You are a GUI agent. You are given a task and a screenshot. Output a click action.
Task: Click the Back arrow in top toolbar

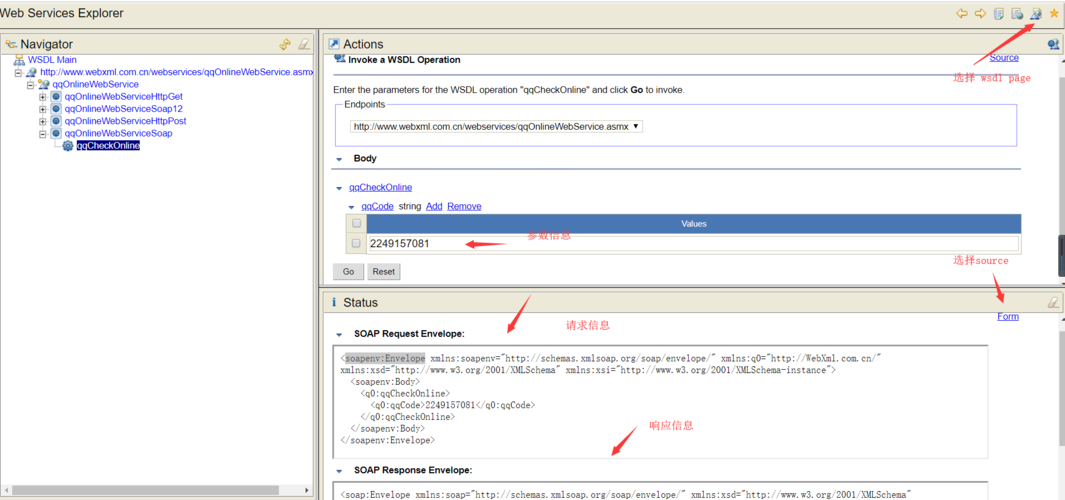(962, 14)
